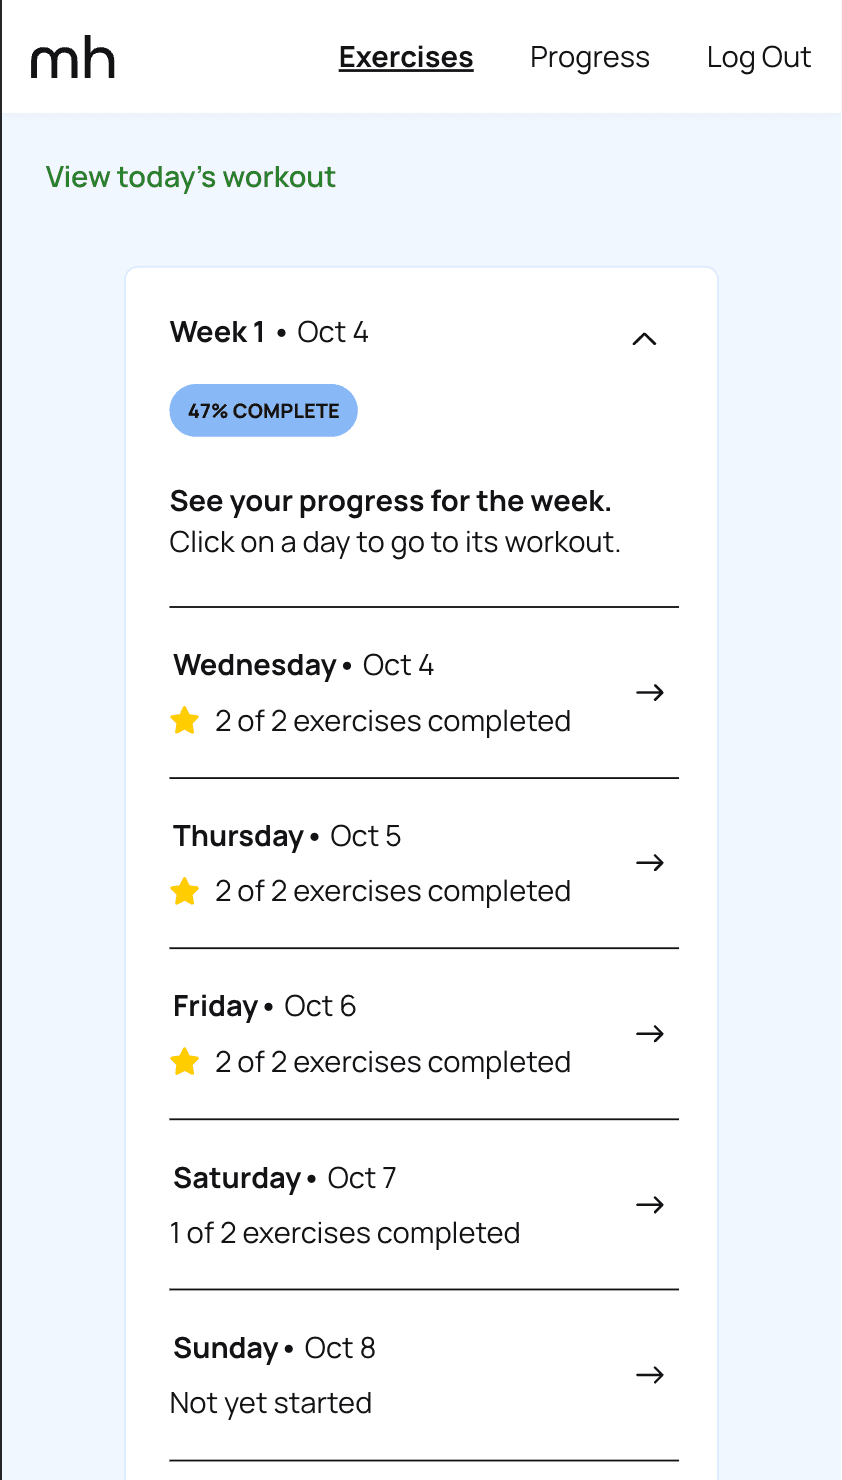Screen dimensions: 842x1480
Task: Open the Exercises tab
Action: point(406,58)
